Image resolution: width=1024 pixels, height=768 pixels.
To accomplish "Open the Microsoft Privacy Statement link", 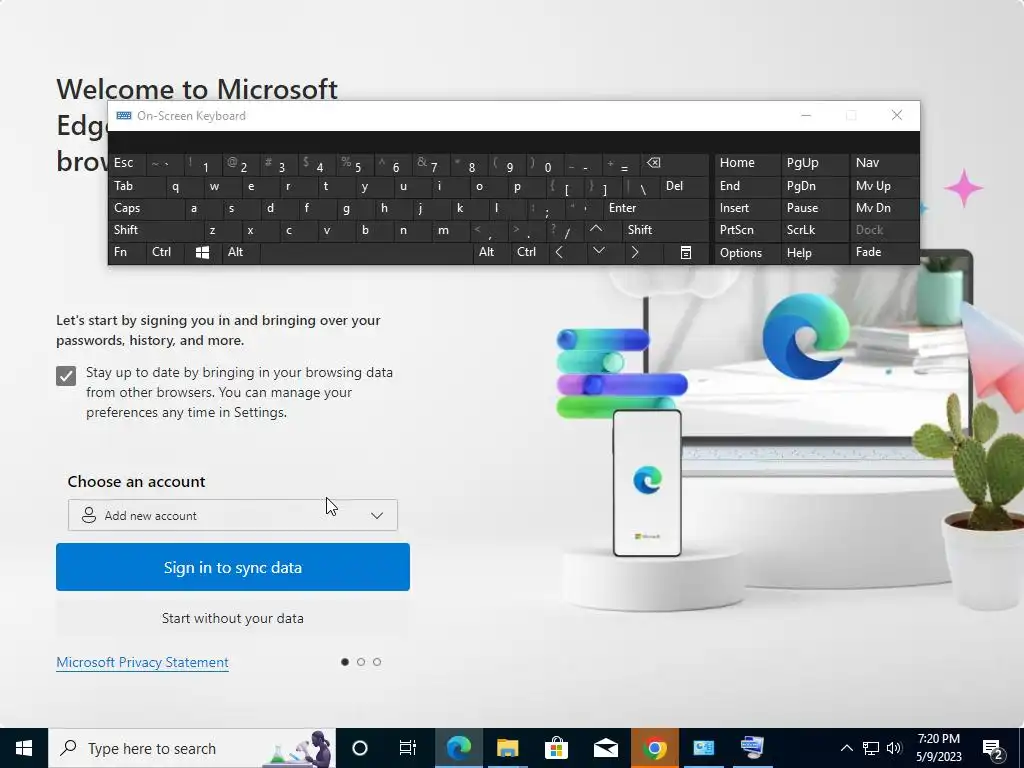I will (x=142, y=662).
